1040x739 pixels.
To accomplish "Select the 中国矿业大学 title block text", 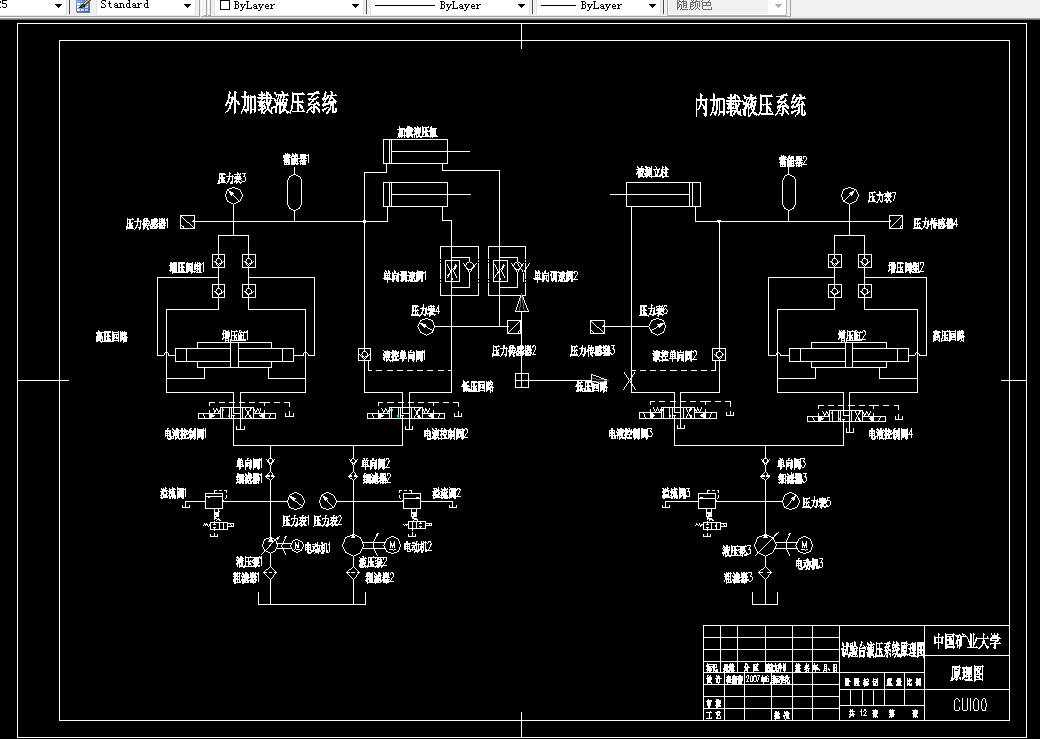I will (967, 641).
